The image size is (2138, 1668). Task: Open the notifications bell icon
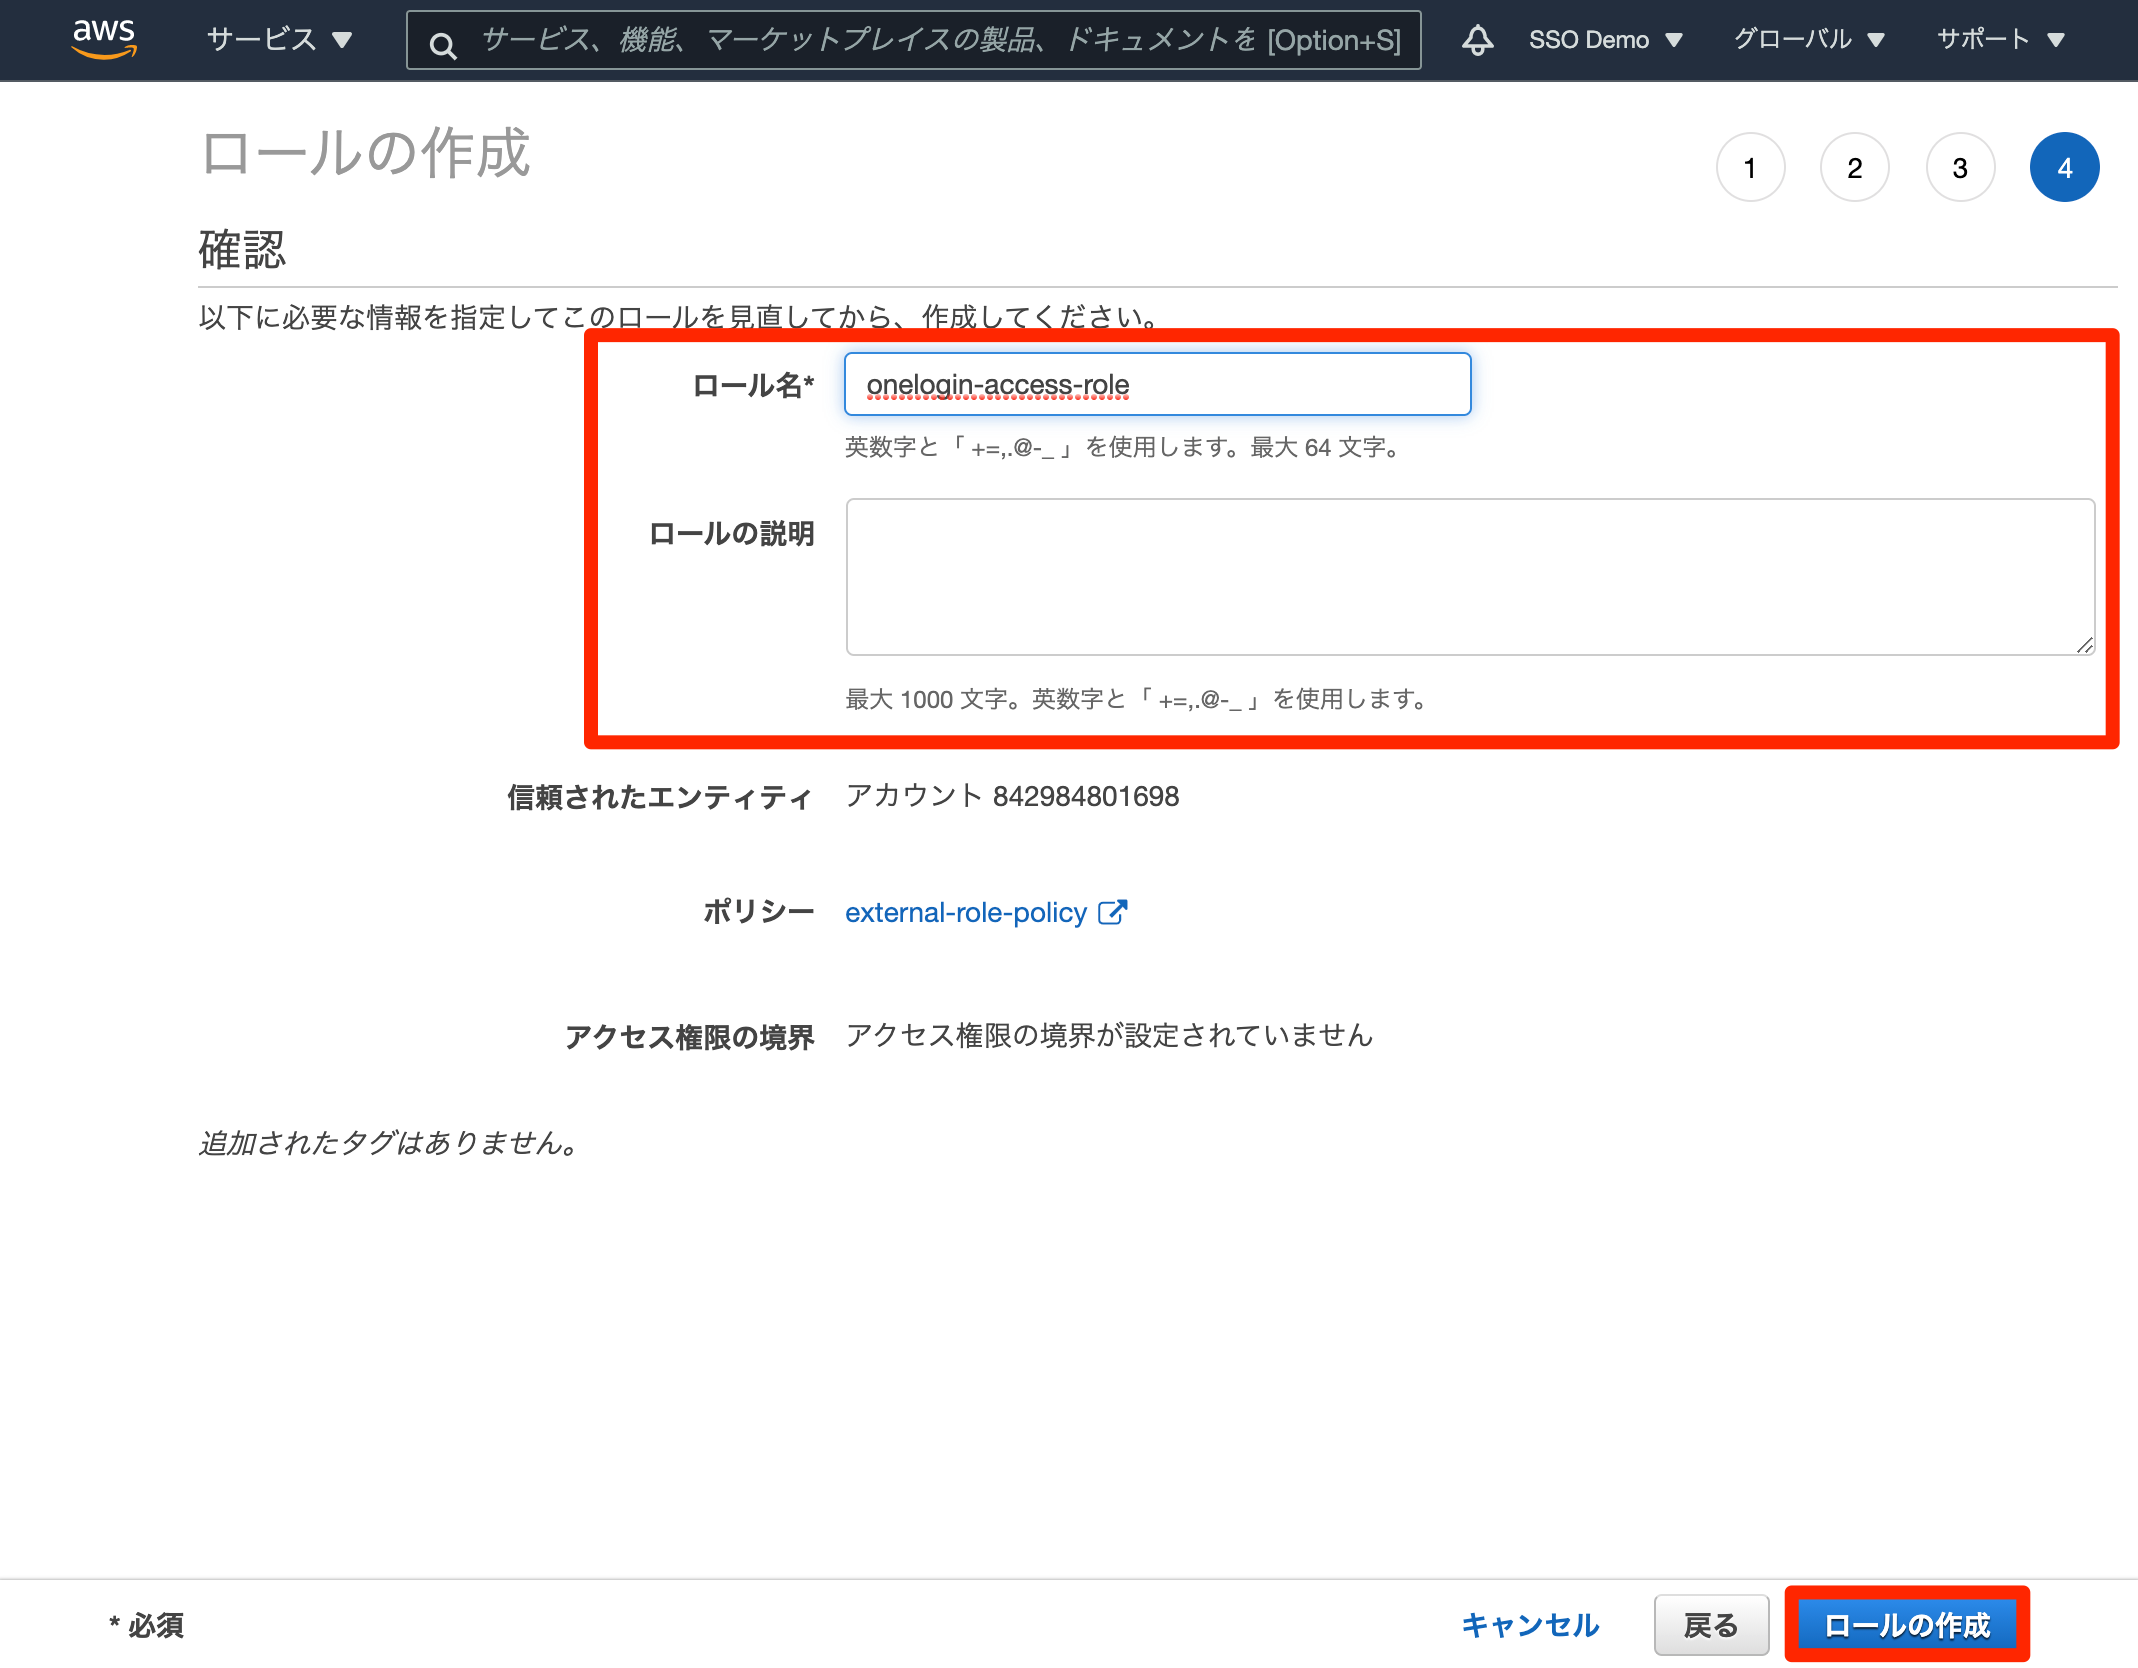pyautogui.click(x=1477, y=40)
